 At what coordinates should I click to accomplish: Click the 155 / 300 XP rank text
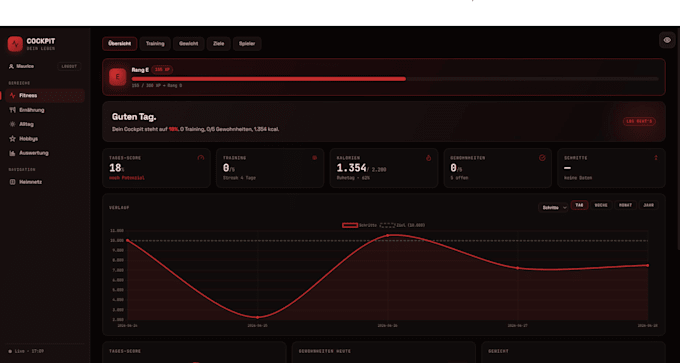pos(157,86)
